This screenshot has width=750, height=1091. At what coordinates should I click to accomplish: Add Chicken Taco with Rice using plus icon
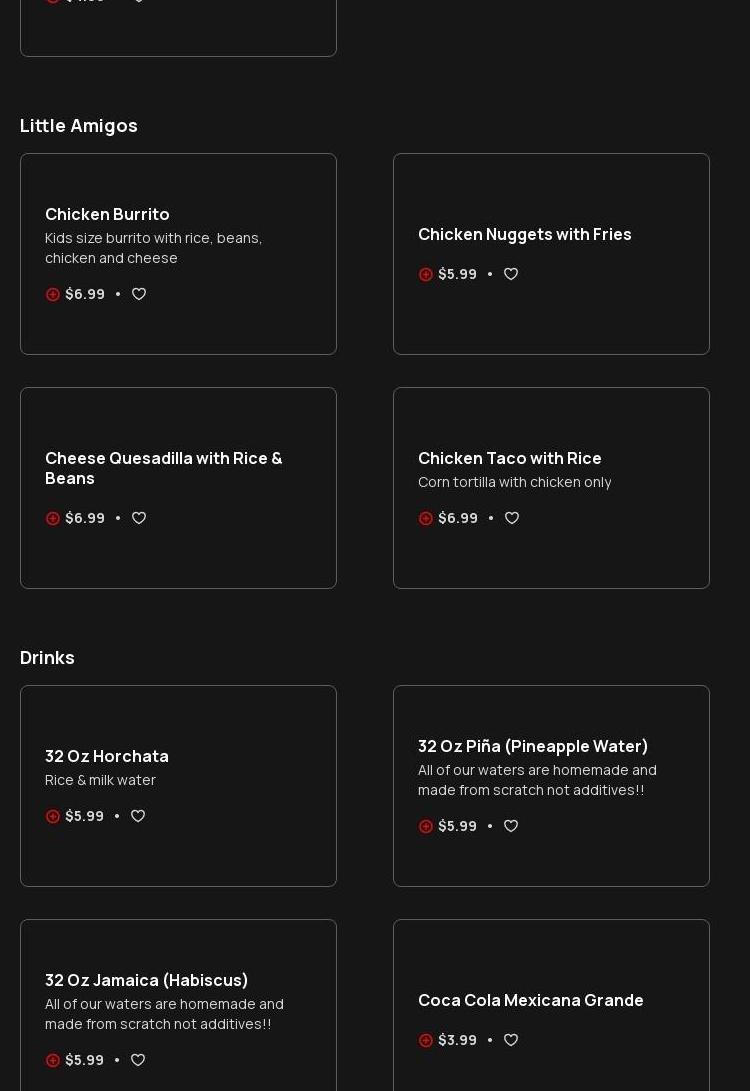coord(426,518)
